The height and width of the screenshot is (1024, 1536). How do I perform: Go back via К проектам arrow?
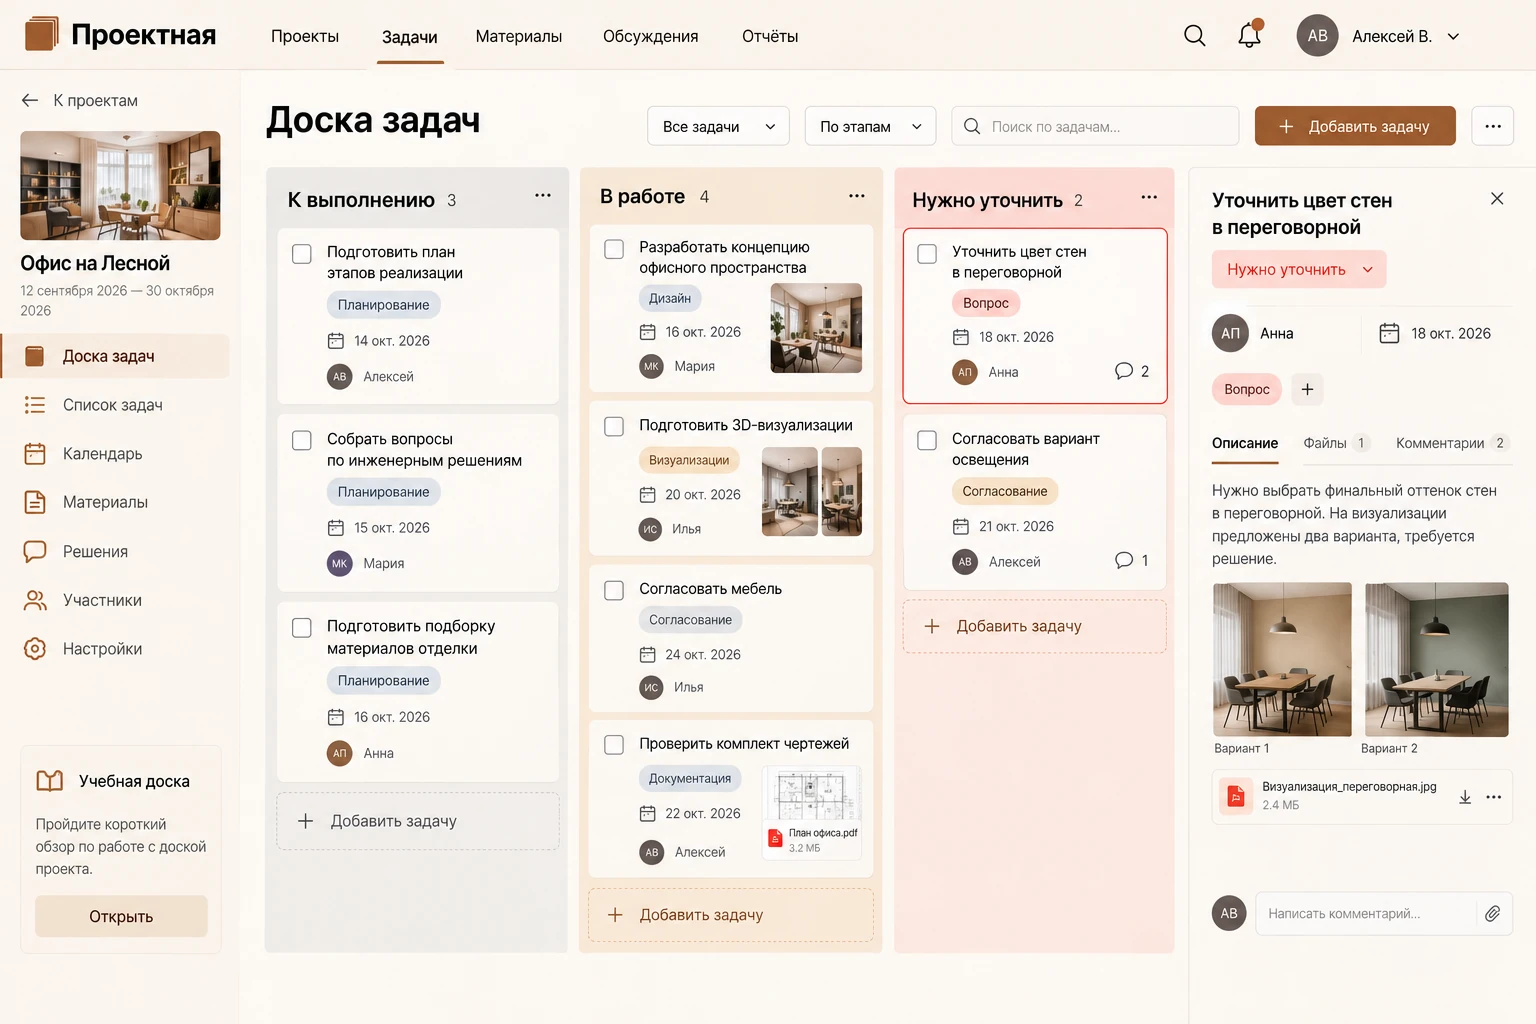tap(30, 100)
